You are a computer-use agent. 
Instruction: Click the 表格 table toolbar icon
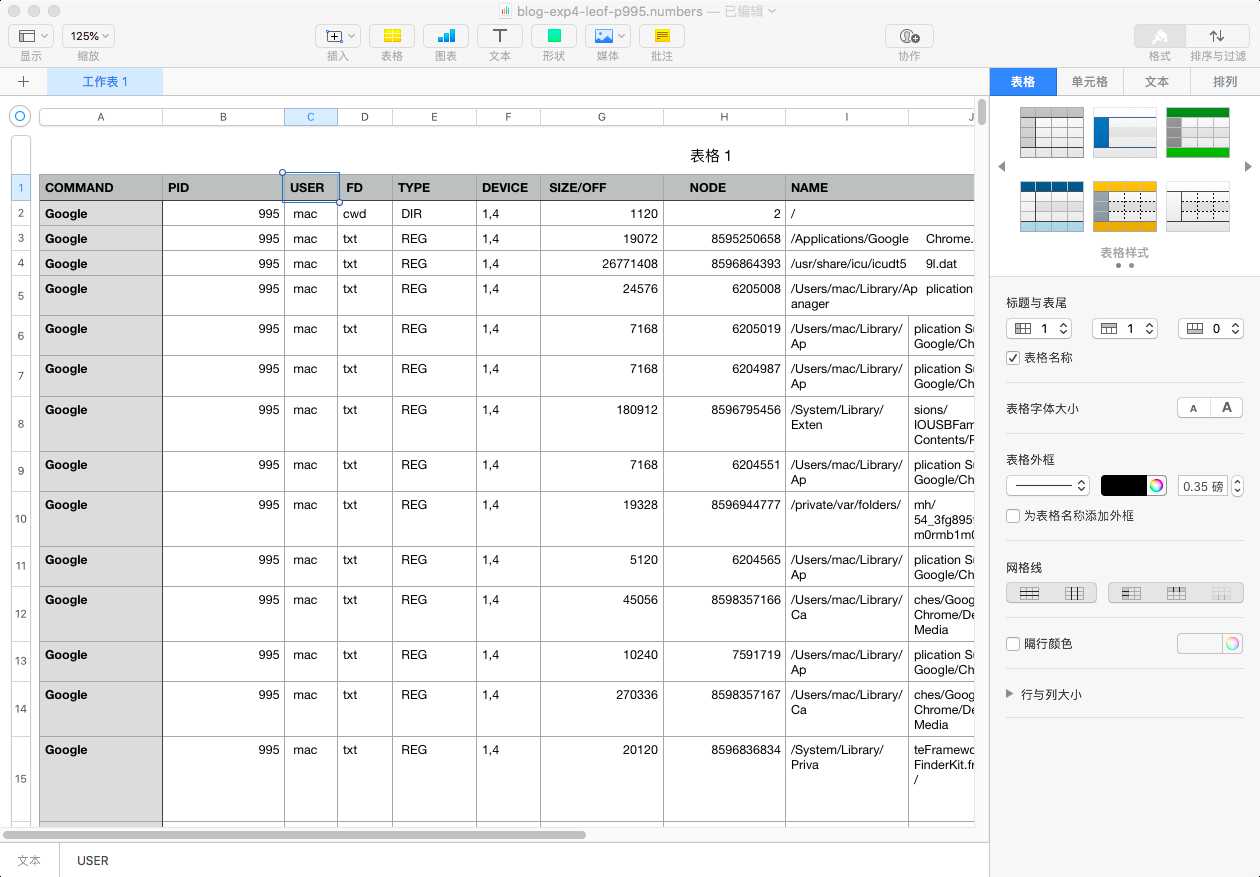click(392, 36)
